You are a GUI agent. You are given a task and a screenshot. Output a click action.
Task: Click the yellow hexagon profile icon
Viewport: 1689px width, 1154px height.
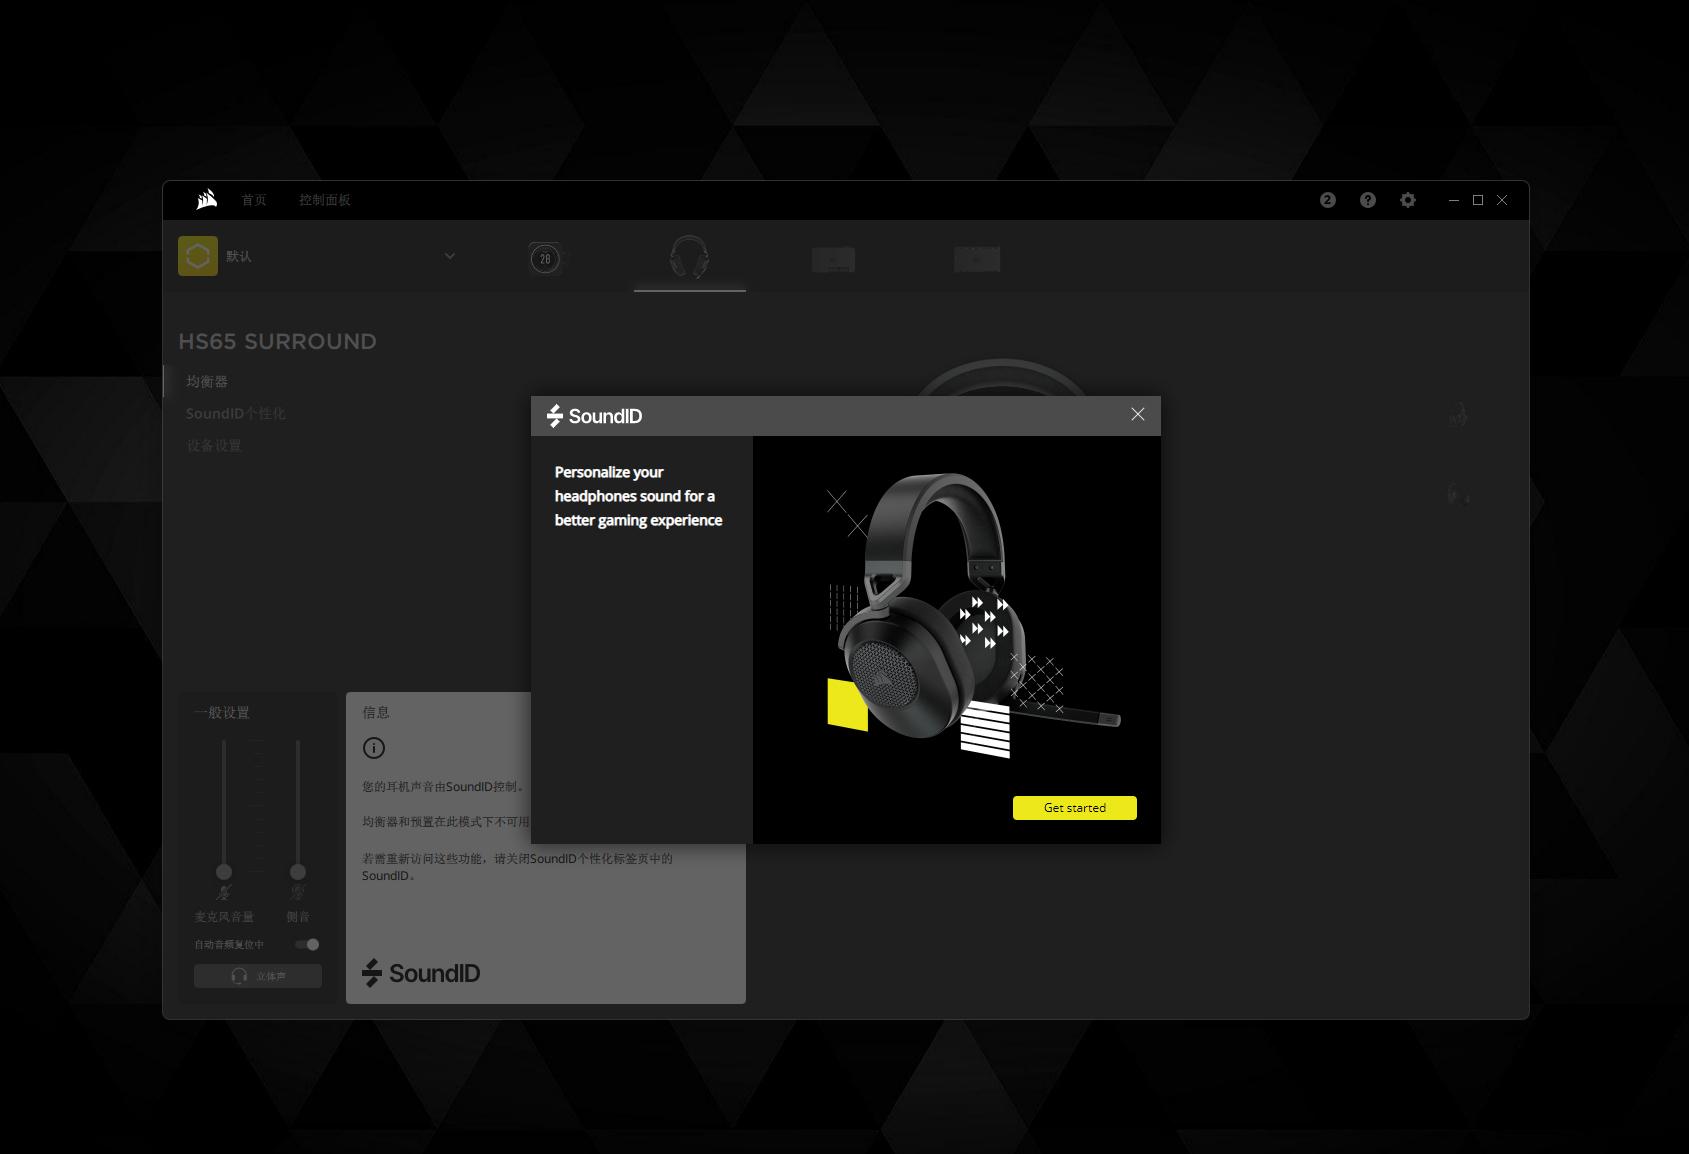[x=198, y=256]
